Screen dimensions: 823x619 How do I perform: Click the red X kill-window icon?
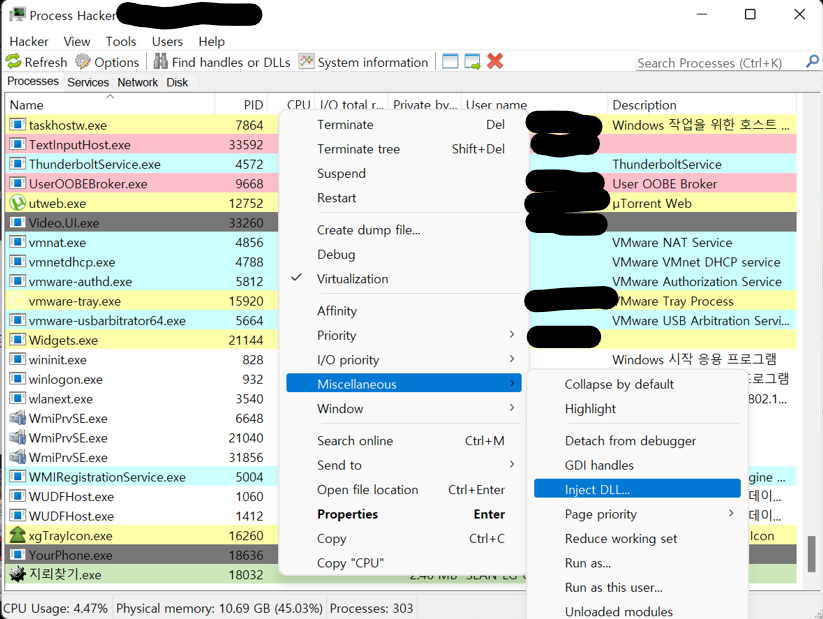click(494, 61)
